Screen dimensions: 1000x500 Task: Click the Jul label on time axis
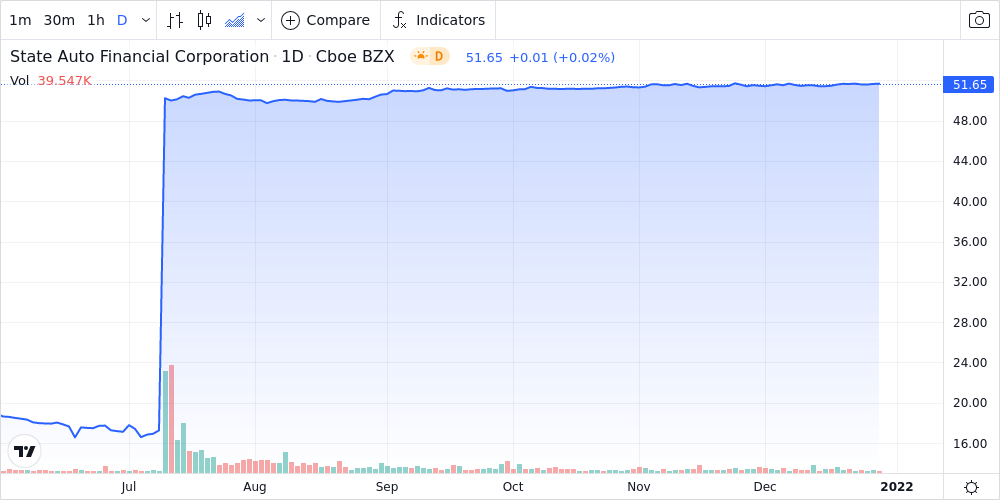click(129, 487)
